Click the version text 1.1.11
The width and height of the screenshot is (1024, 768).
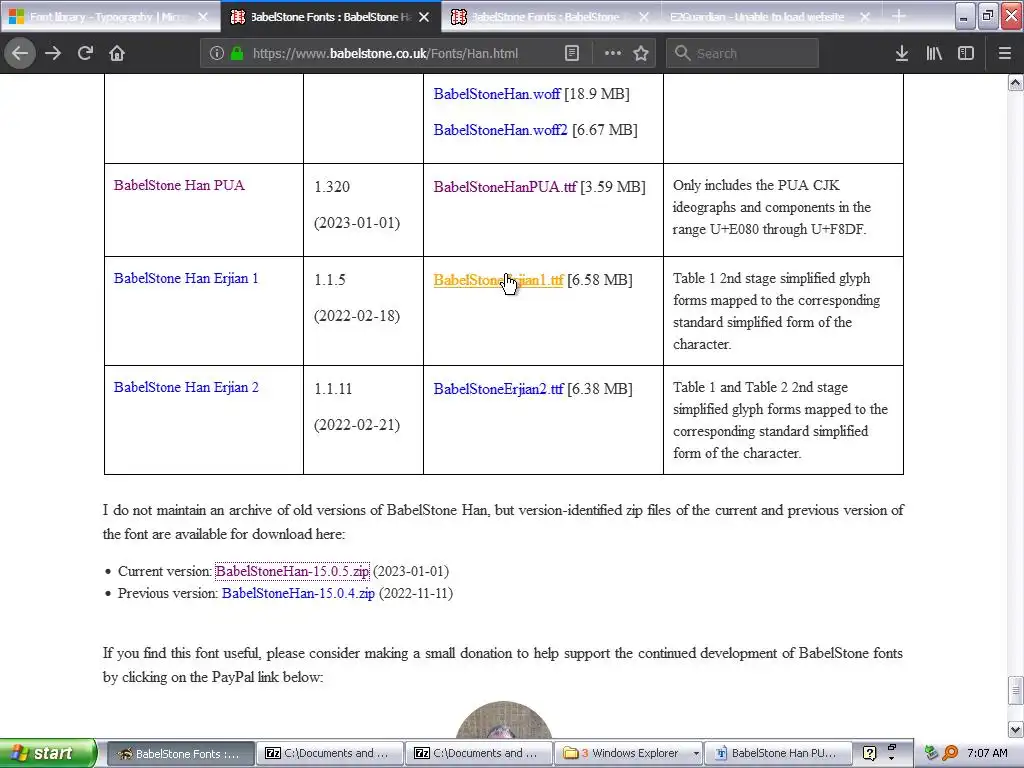click(333, 390)
